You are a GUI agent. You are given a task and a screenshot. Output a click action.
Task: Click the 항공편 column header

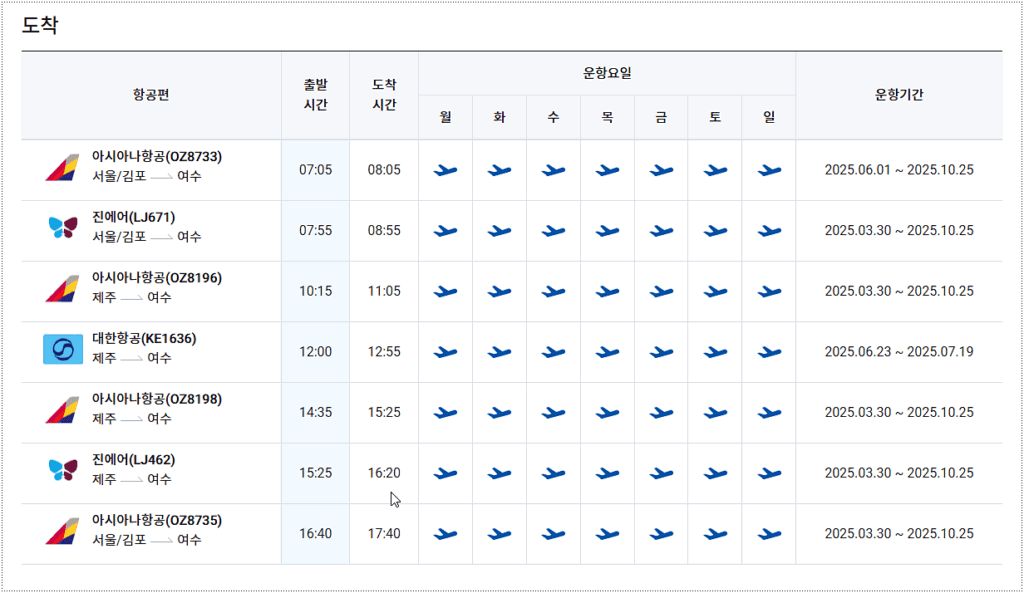point(151,95)
